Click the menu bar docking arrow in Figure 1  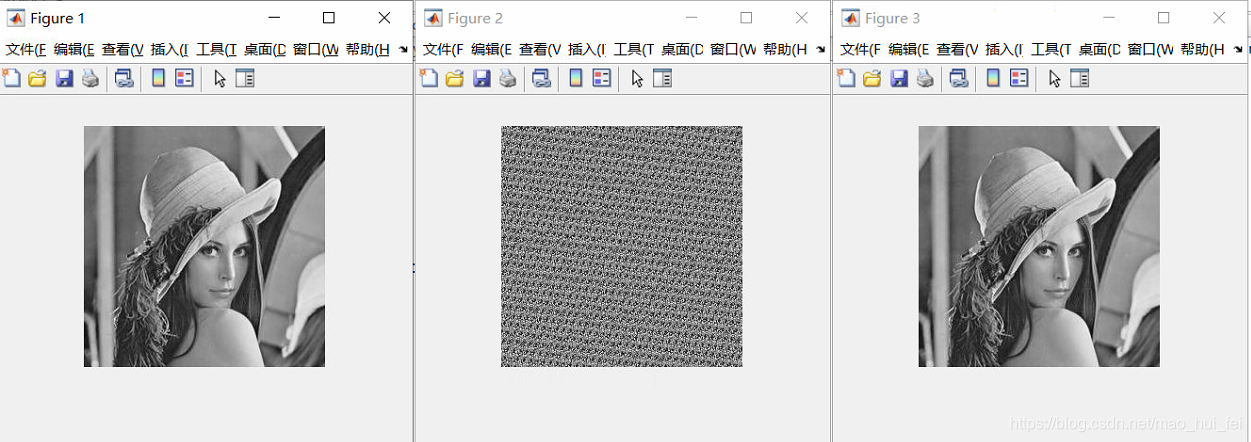click(403, 50)
